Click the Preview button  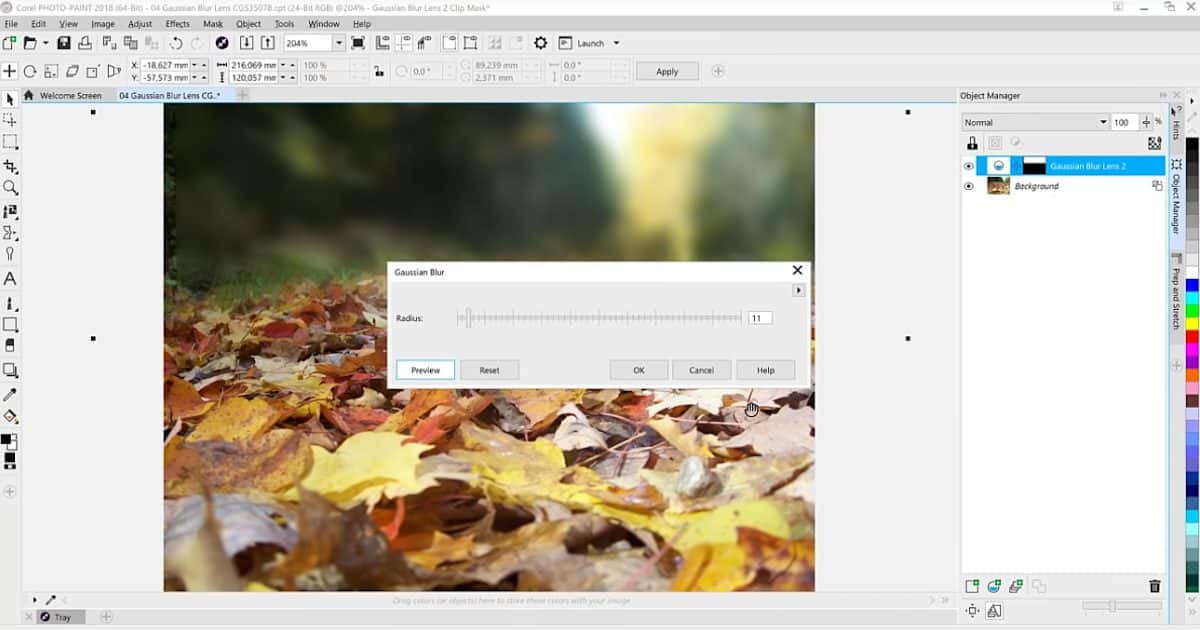click(x=425, y=370)
